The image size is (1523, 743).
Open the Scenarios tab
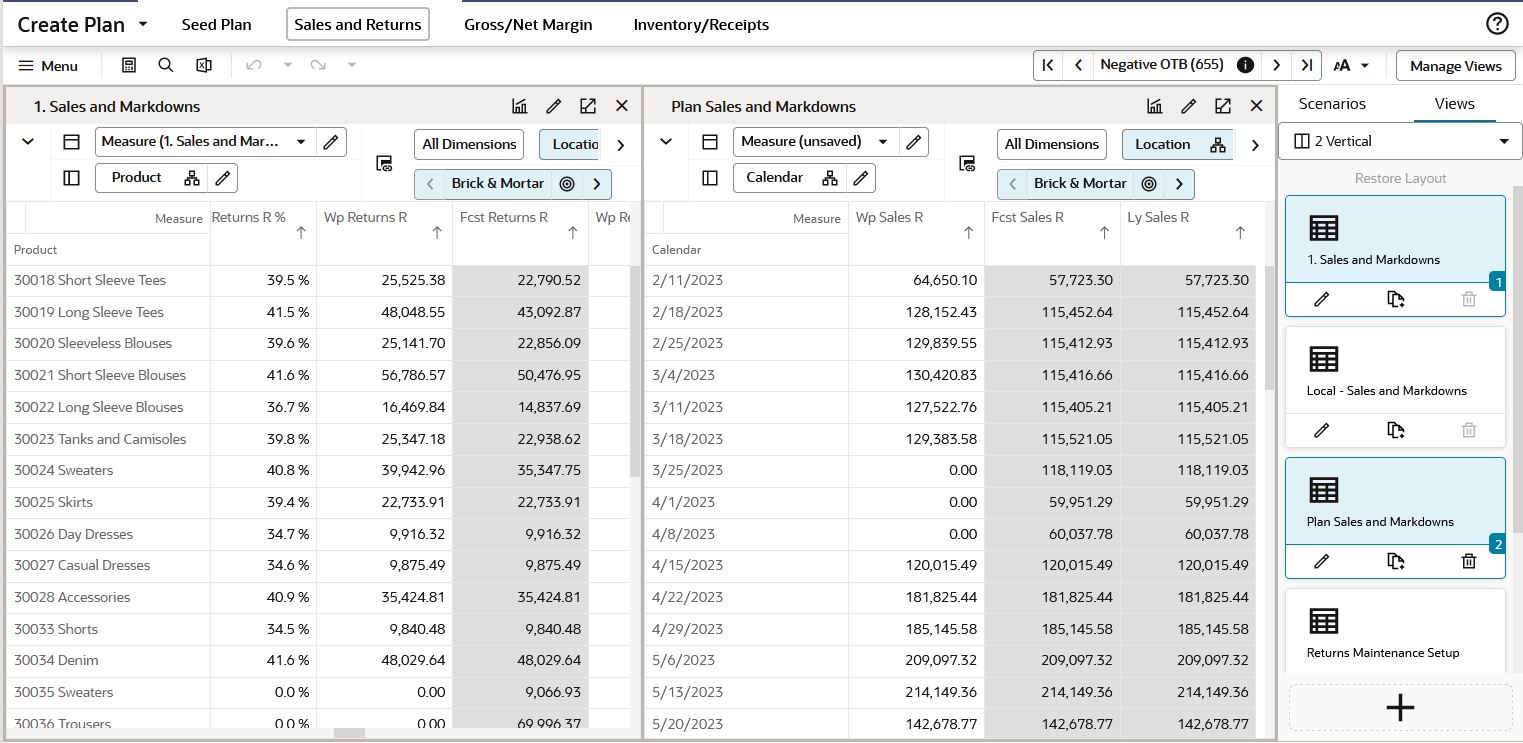[1332, 103]
